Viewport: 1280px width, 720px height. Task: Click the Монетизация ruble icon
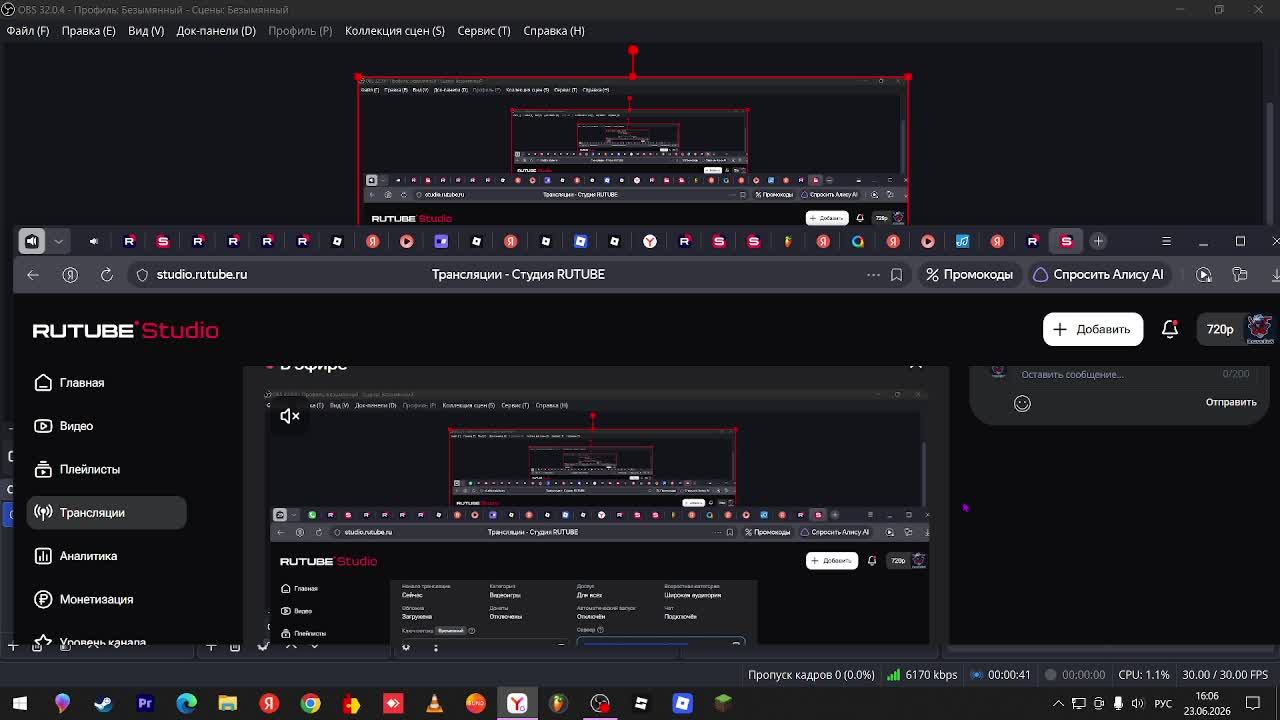pyautogui.click(x=43, y=599)
